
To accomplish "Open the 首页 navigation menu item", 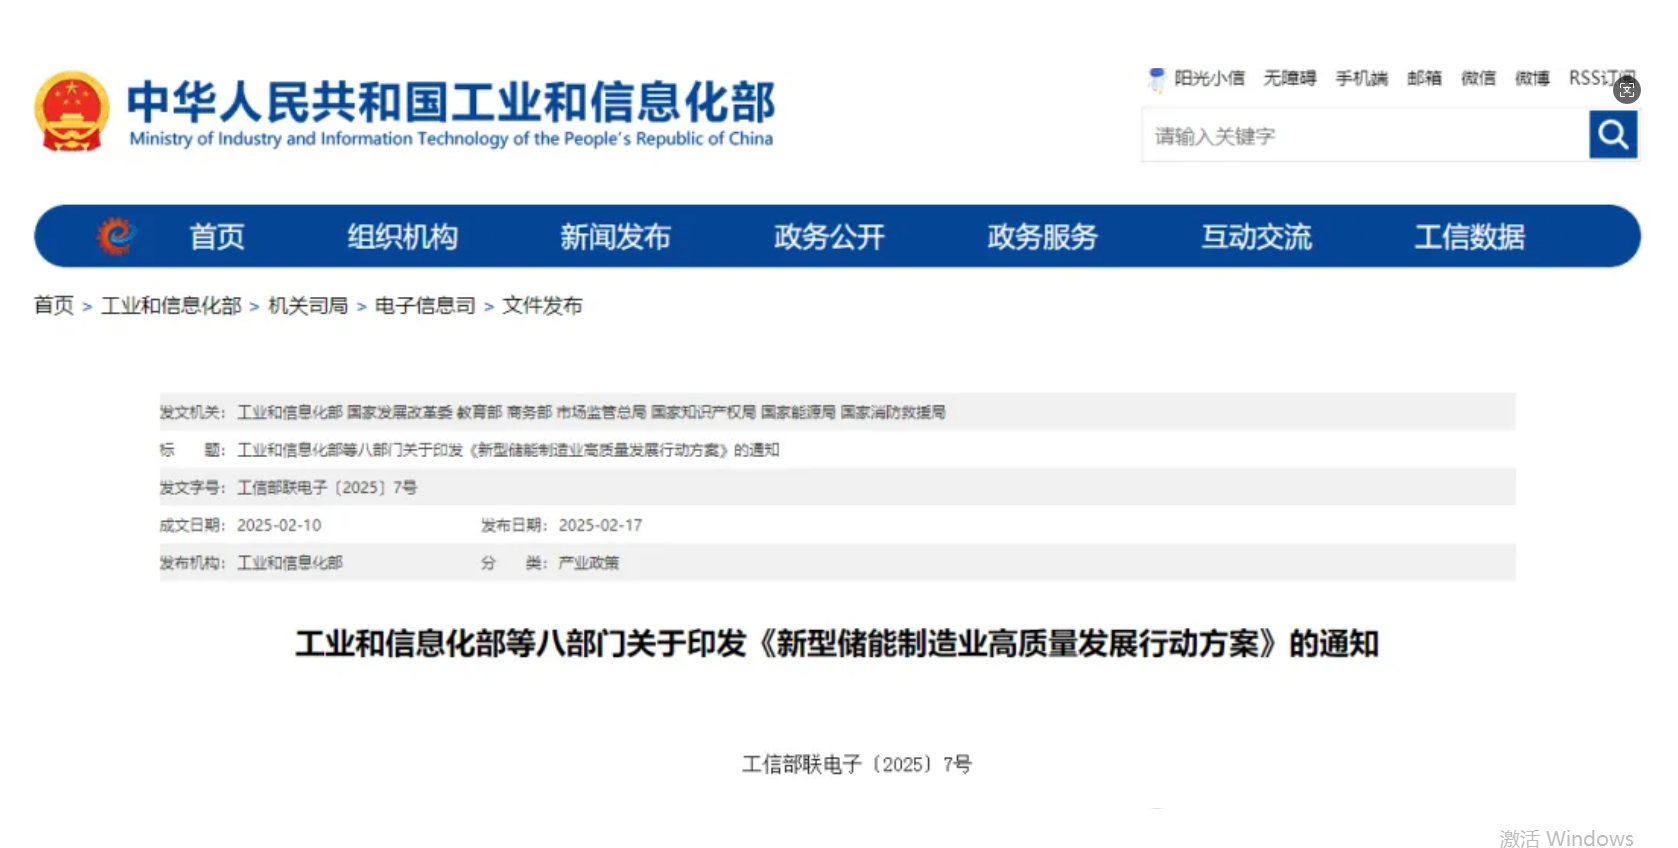I will (217, 237).
